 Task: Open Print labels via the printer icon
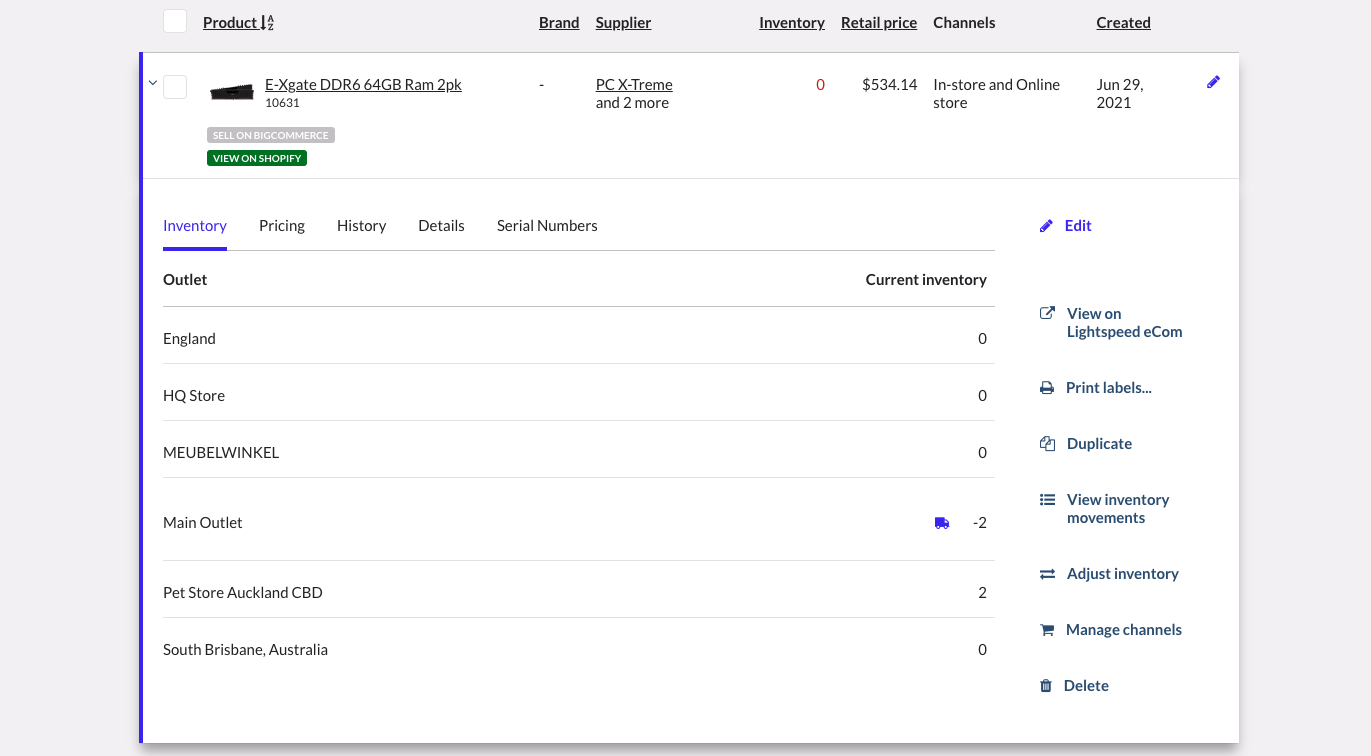click(x=1046, y=387)
